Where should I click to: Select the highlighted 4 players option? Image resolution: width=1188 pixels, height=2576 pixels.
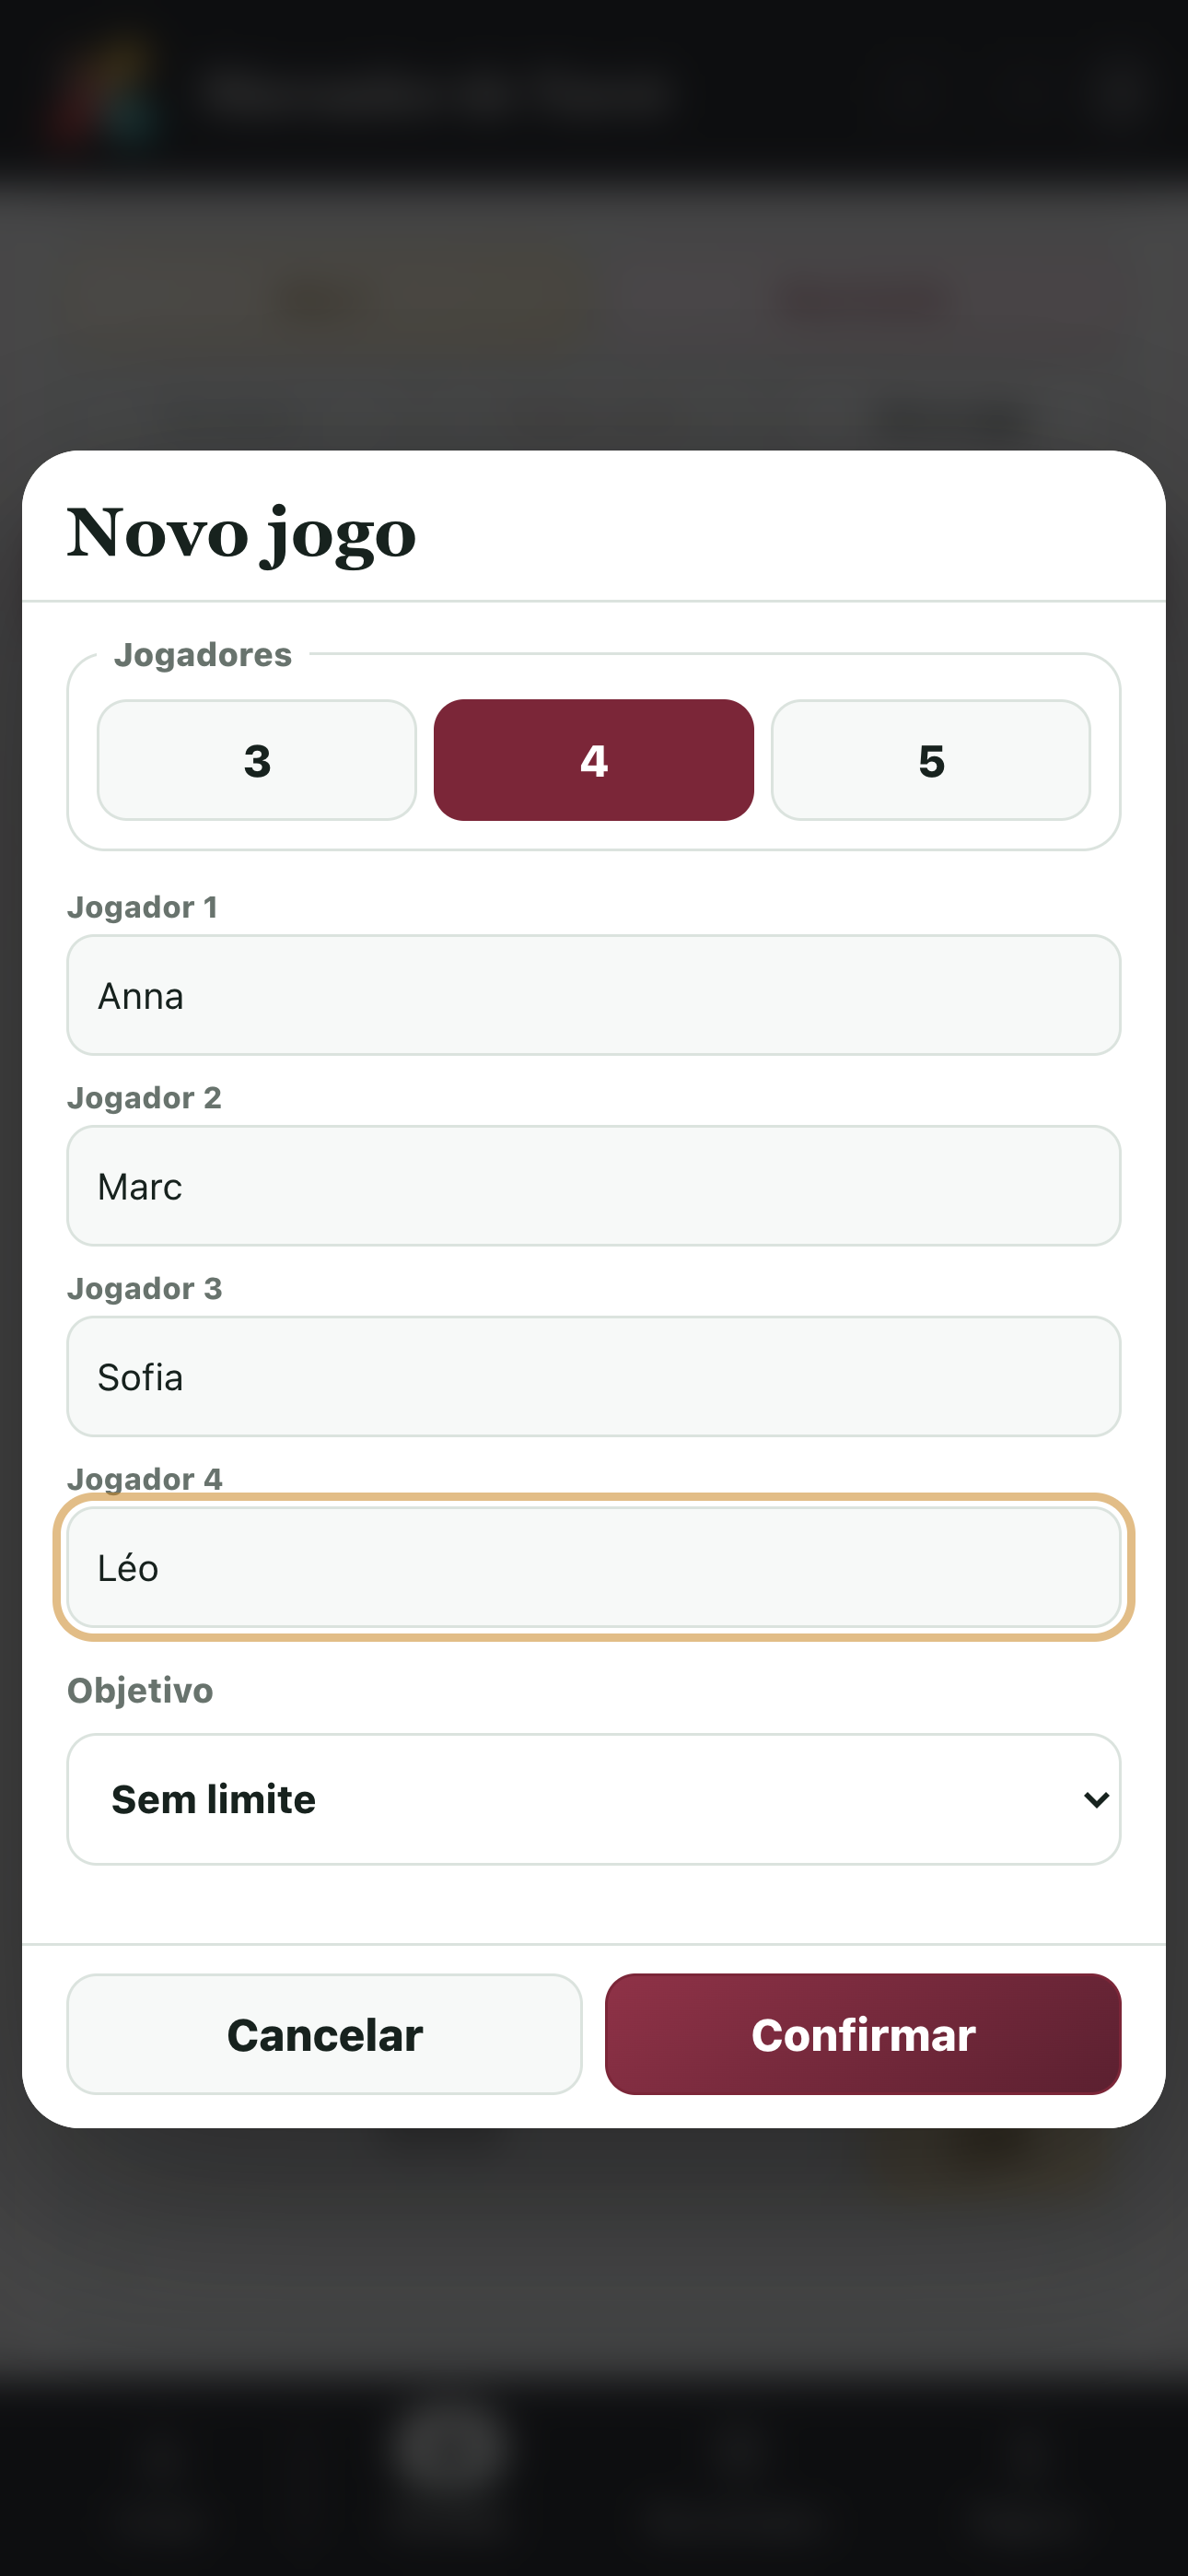594,760
